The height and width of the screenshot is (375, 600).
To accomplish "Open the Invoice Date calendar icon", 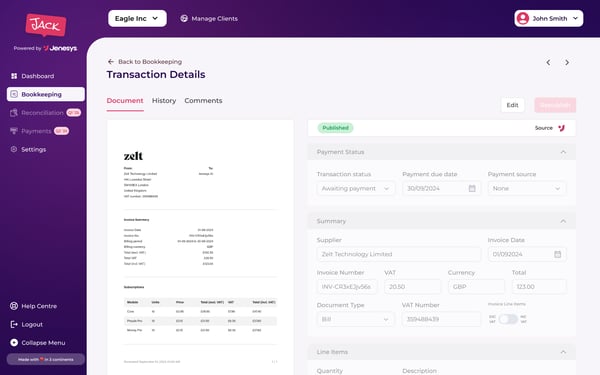I will pyautogui.click(x=558, y=254).
